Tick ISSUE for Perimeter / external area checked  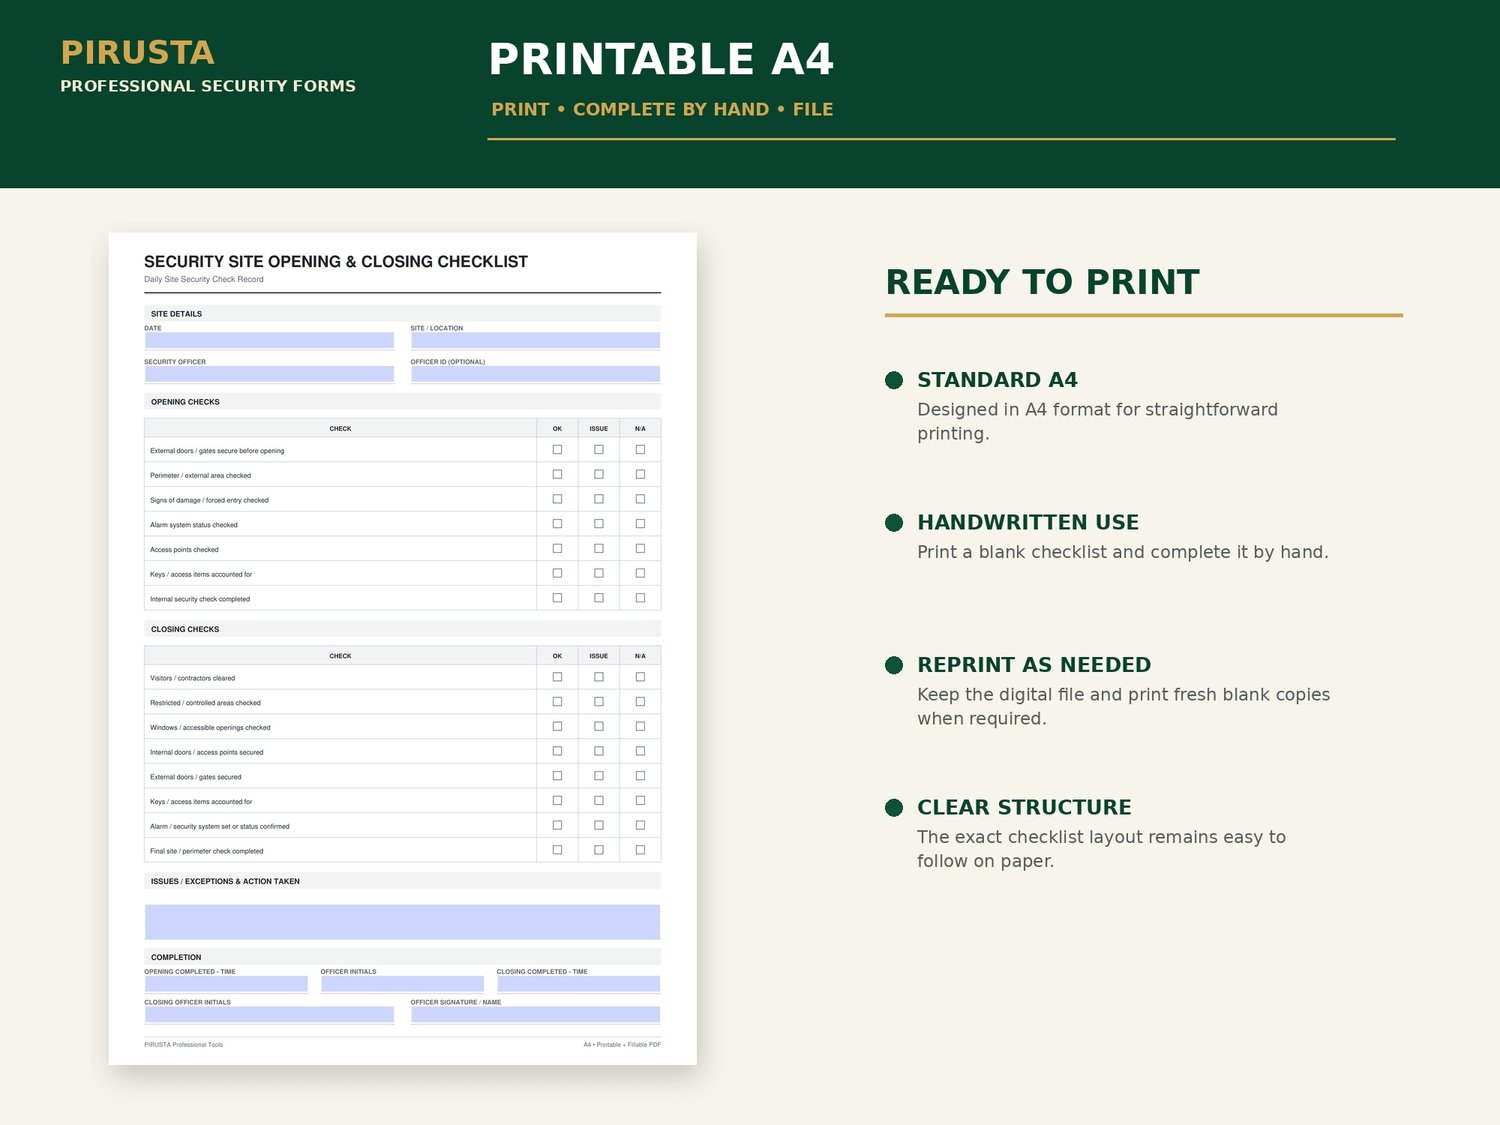[599, 474]
